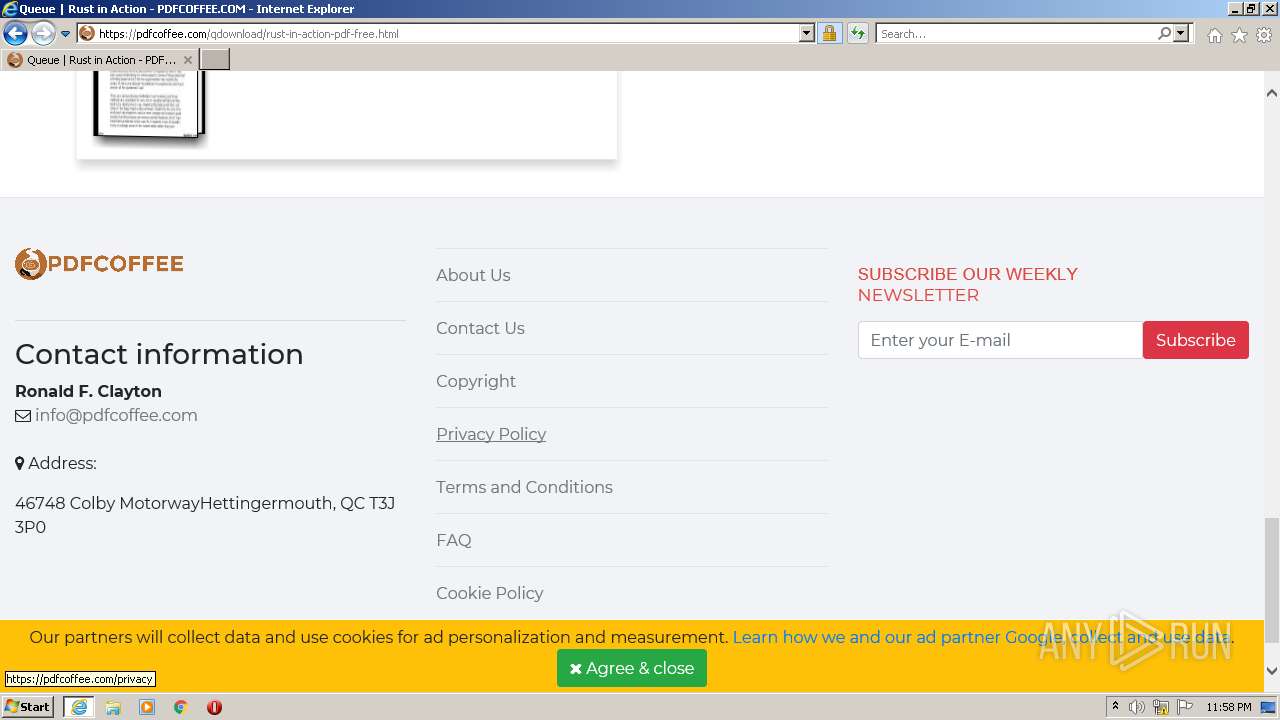1280x720 pixels.
Task: Open the media player taskbar icon
Action: pos(147,707)
